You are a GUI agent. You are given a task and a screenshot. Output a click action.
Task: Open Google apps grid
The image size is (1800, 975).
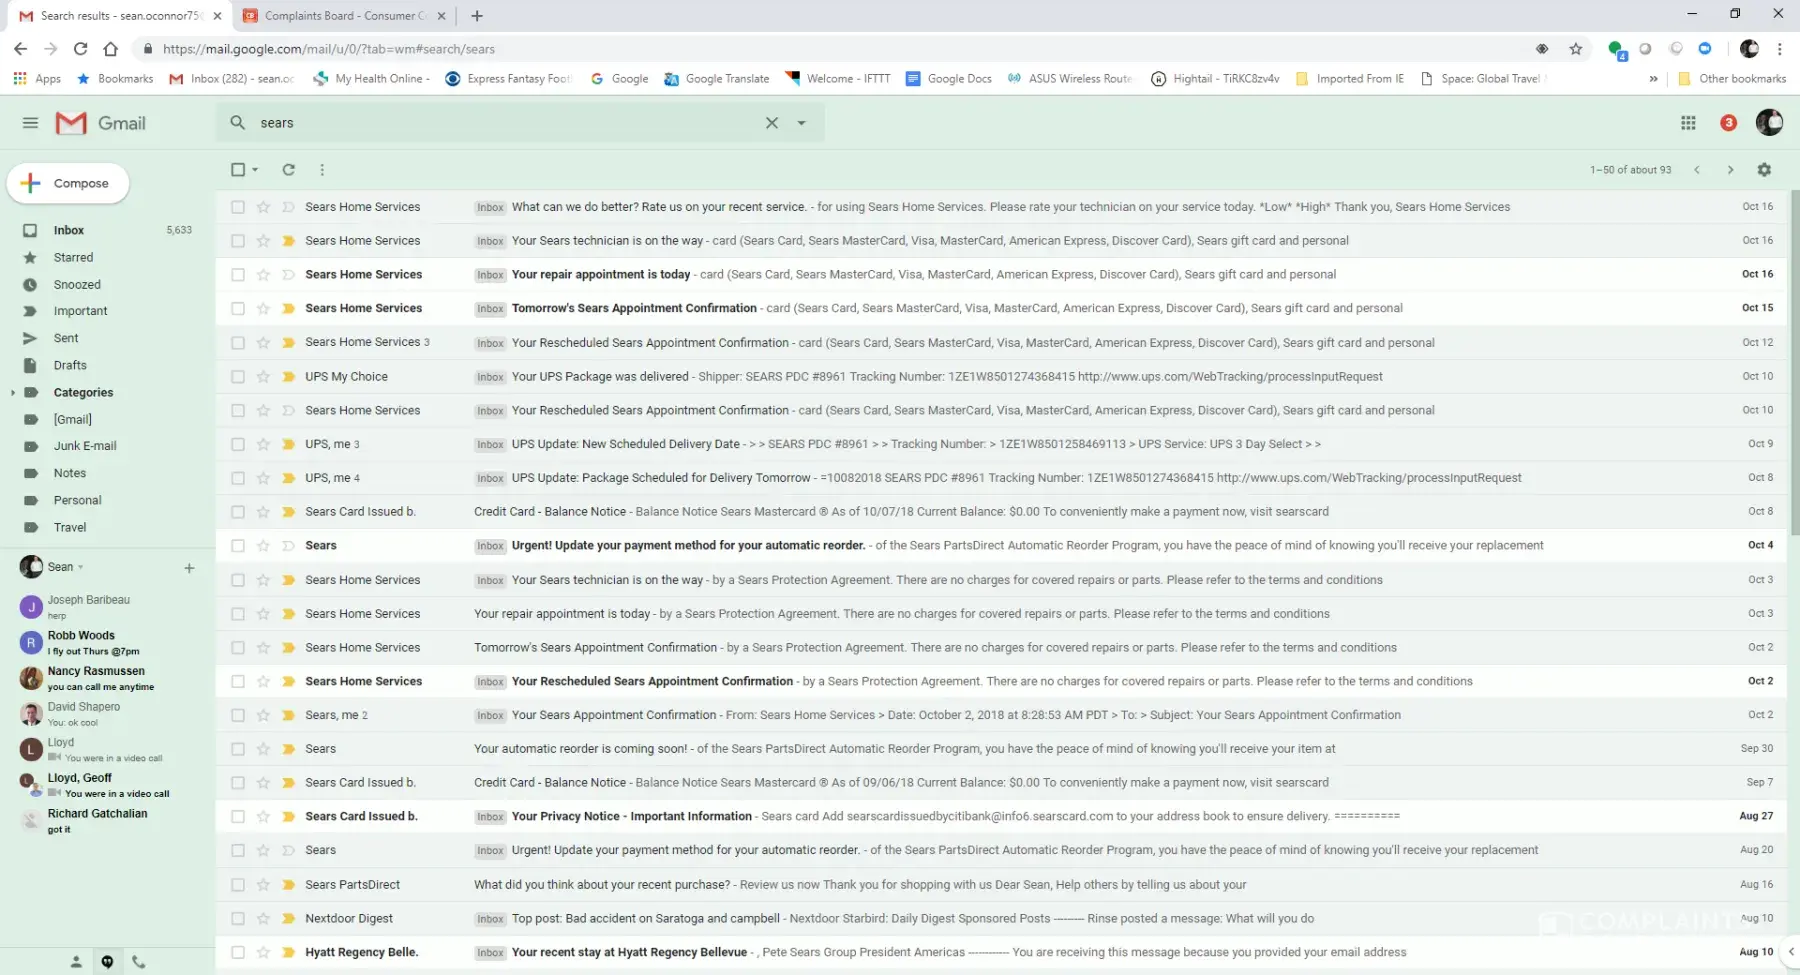1688,123
